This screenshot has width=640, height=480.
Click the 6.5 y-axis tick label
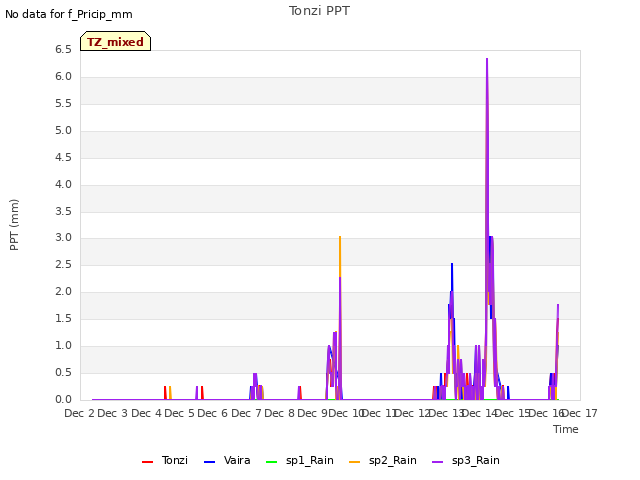coord(63,50)
